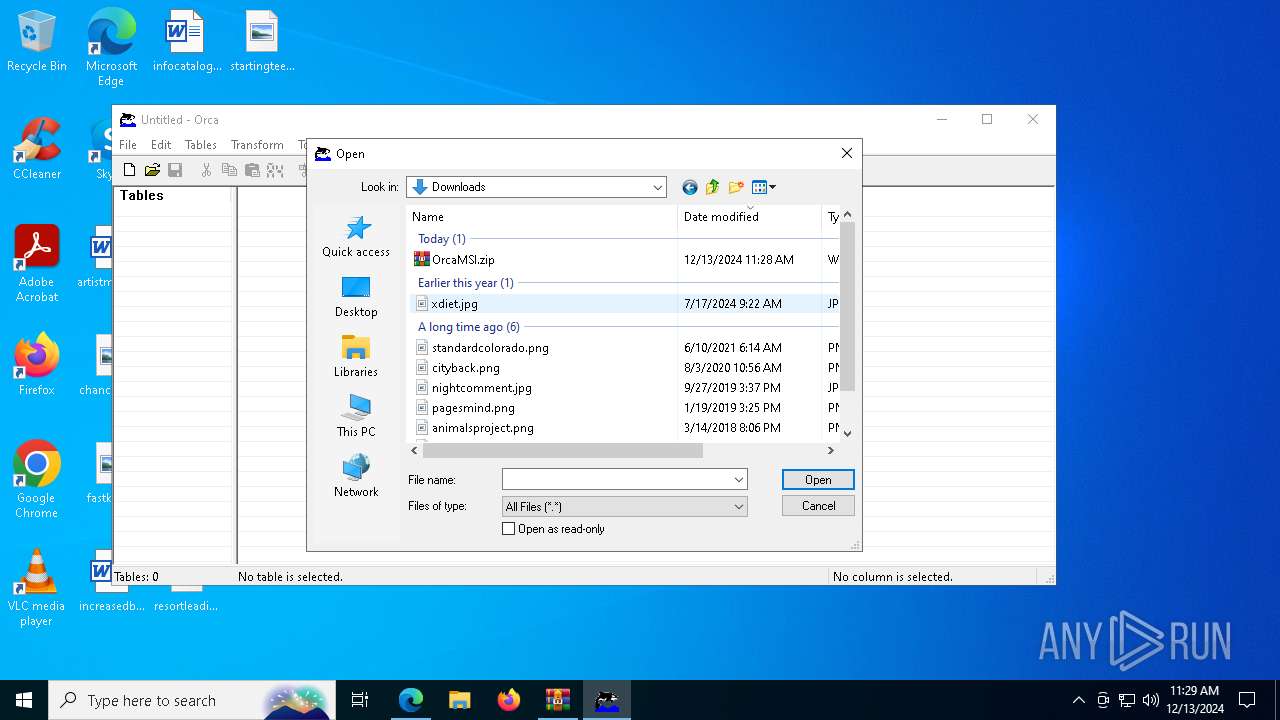Open the File menu in Orca
Viewport: 1280px width, 720px height.
(128, 145)
